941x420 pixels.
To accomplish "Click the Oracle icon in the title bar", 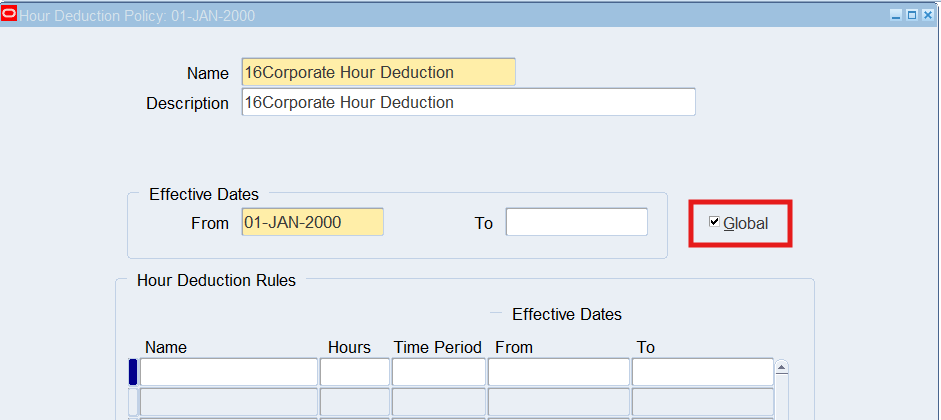I will pyautogui.click(x=10, y=14).
